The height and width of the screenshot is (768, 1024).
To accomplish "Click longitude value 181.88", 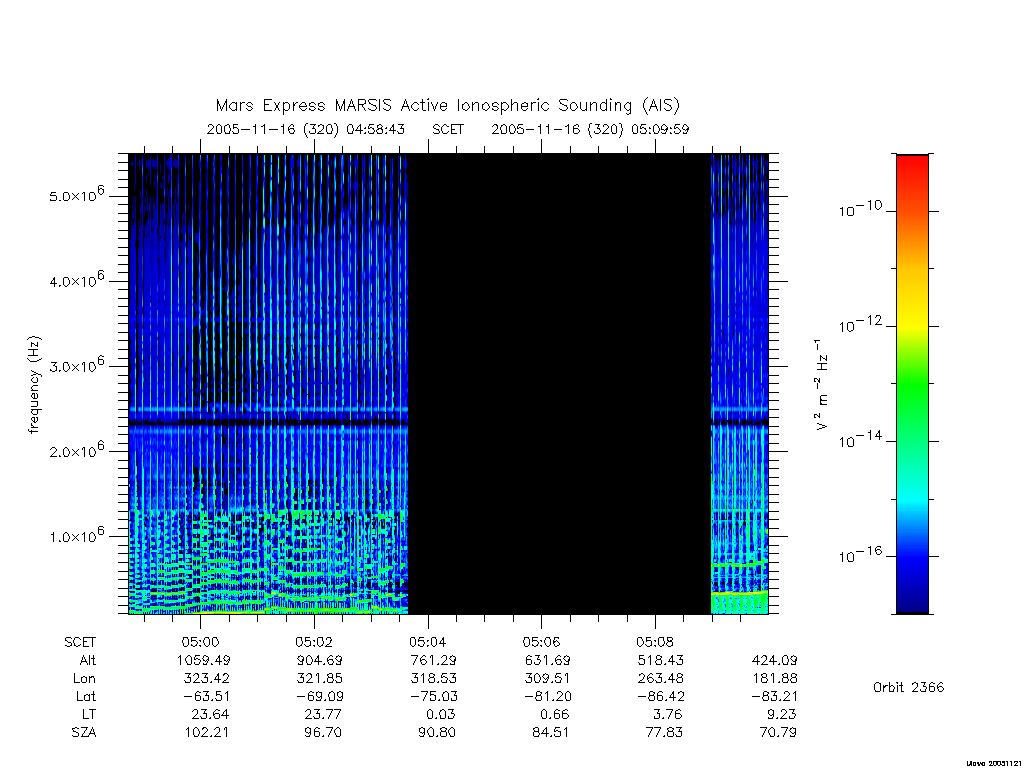I will [775, 679].
